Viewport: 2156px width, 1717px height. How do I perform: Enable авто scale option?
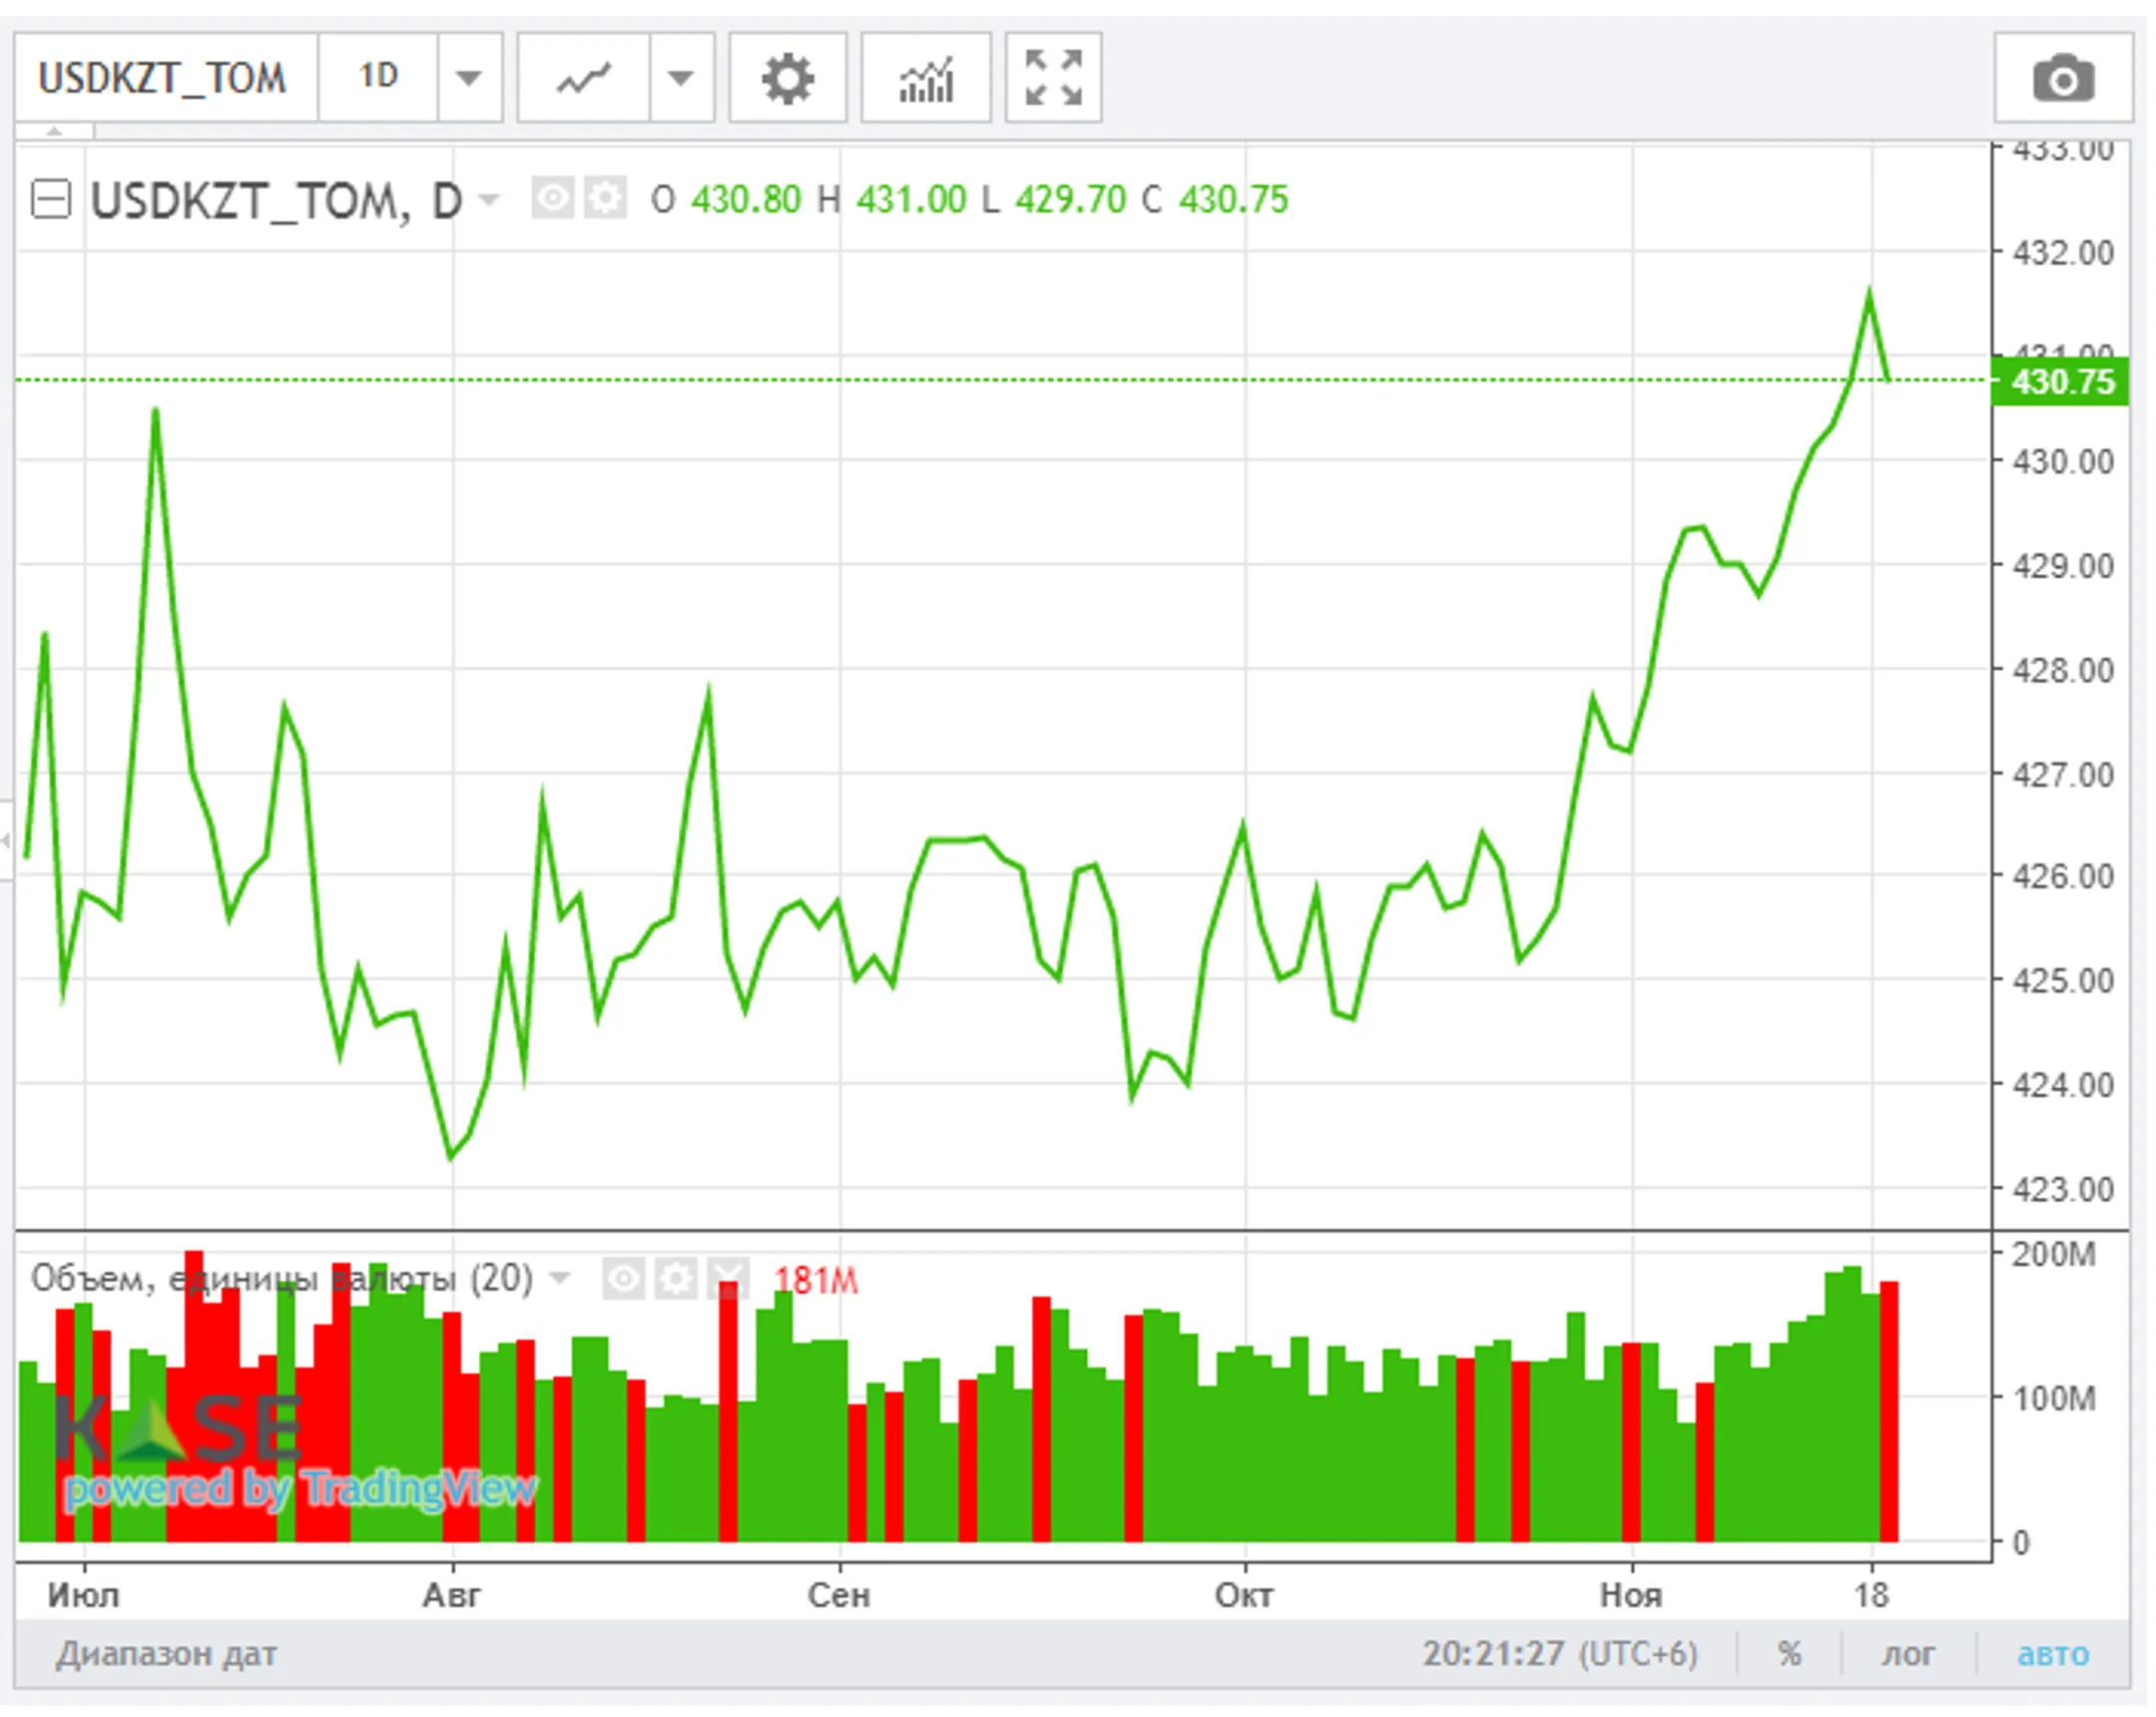2052,1653
